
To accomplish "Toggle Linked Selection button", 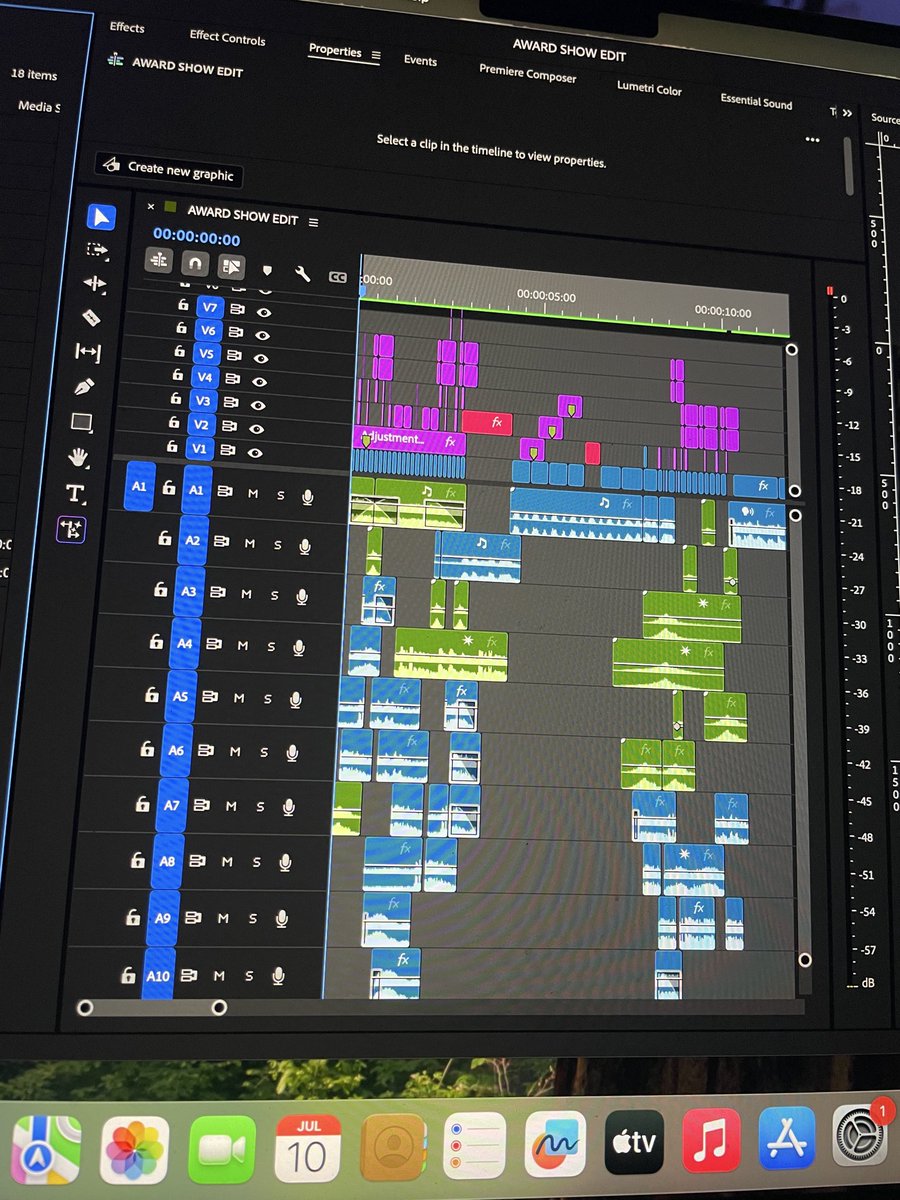I will point(230,267).
